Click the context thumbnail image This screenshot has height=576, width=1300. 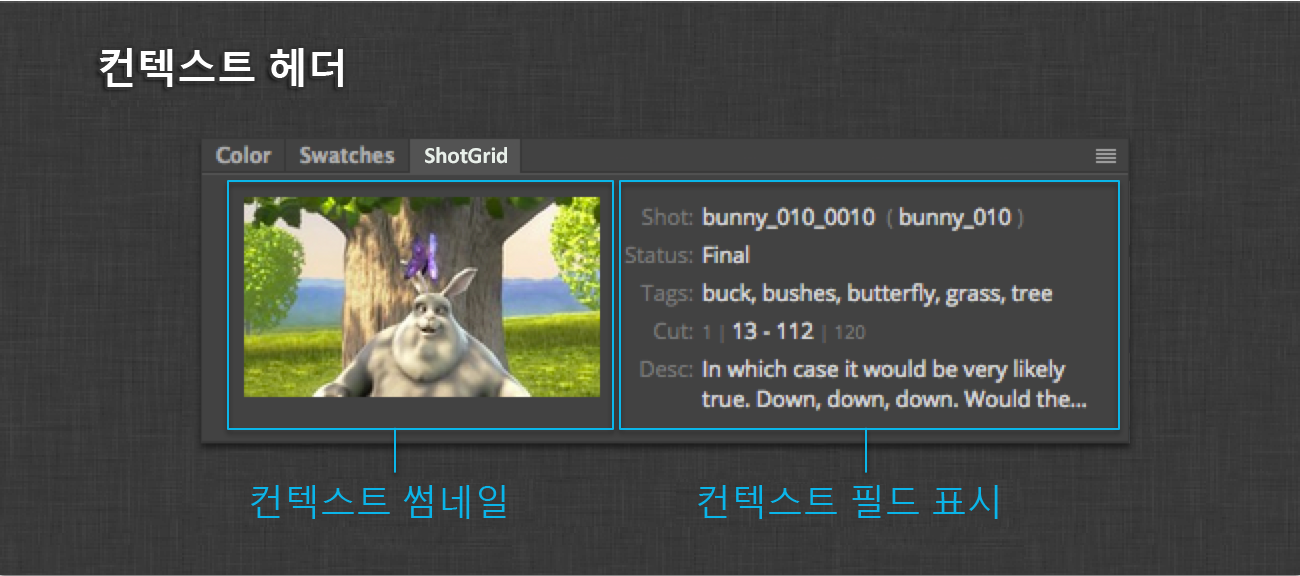point(420,303)
